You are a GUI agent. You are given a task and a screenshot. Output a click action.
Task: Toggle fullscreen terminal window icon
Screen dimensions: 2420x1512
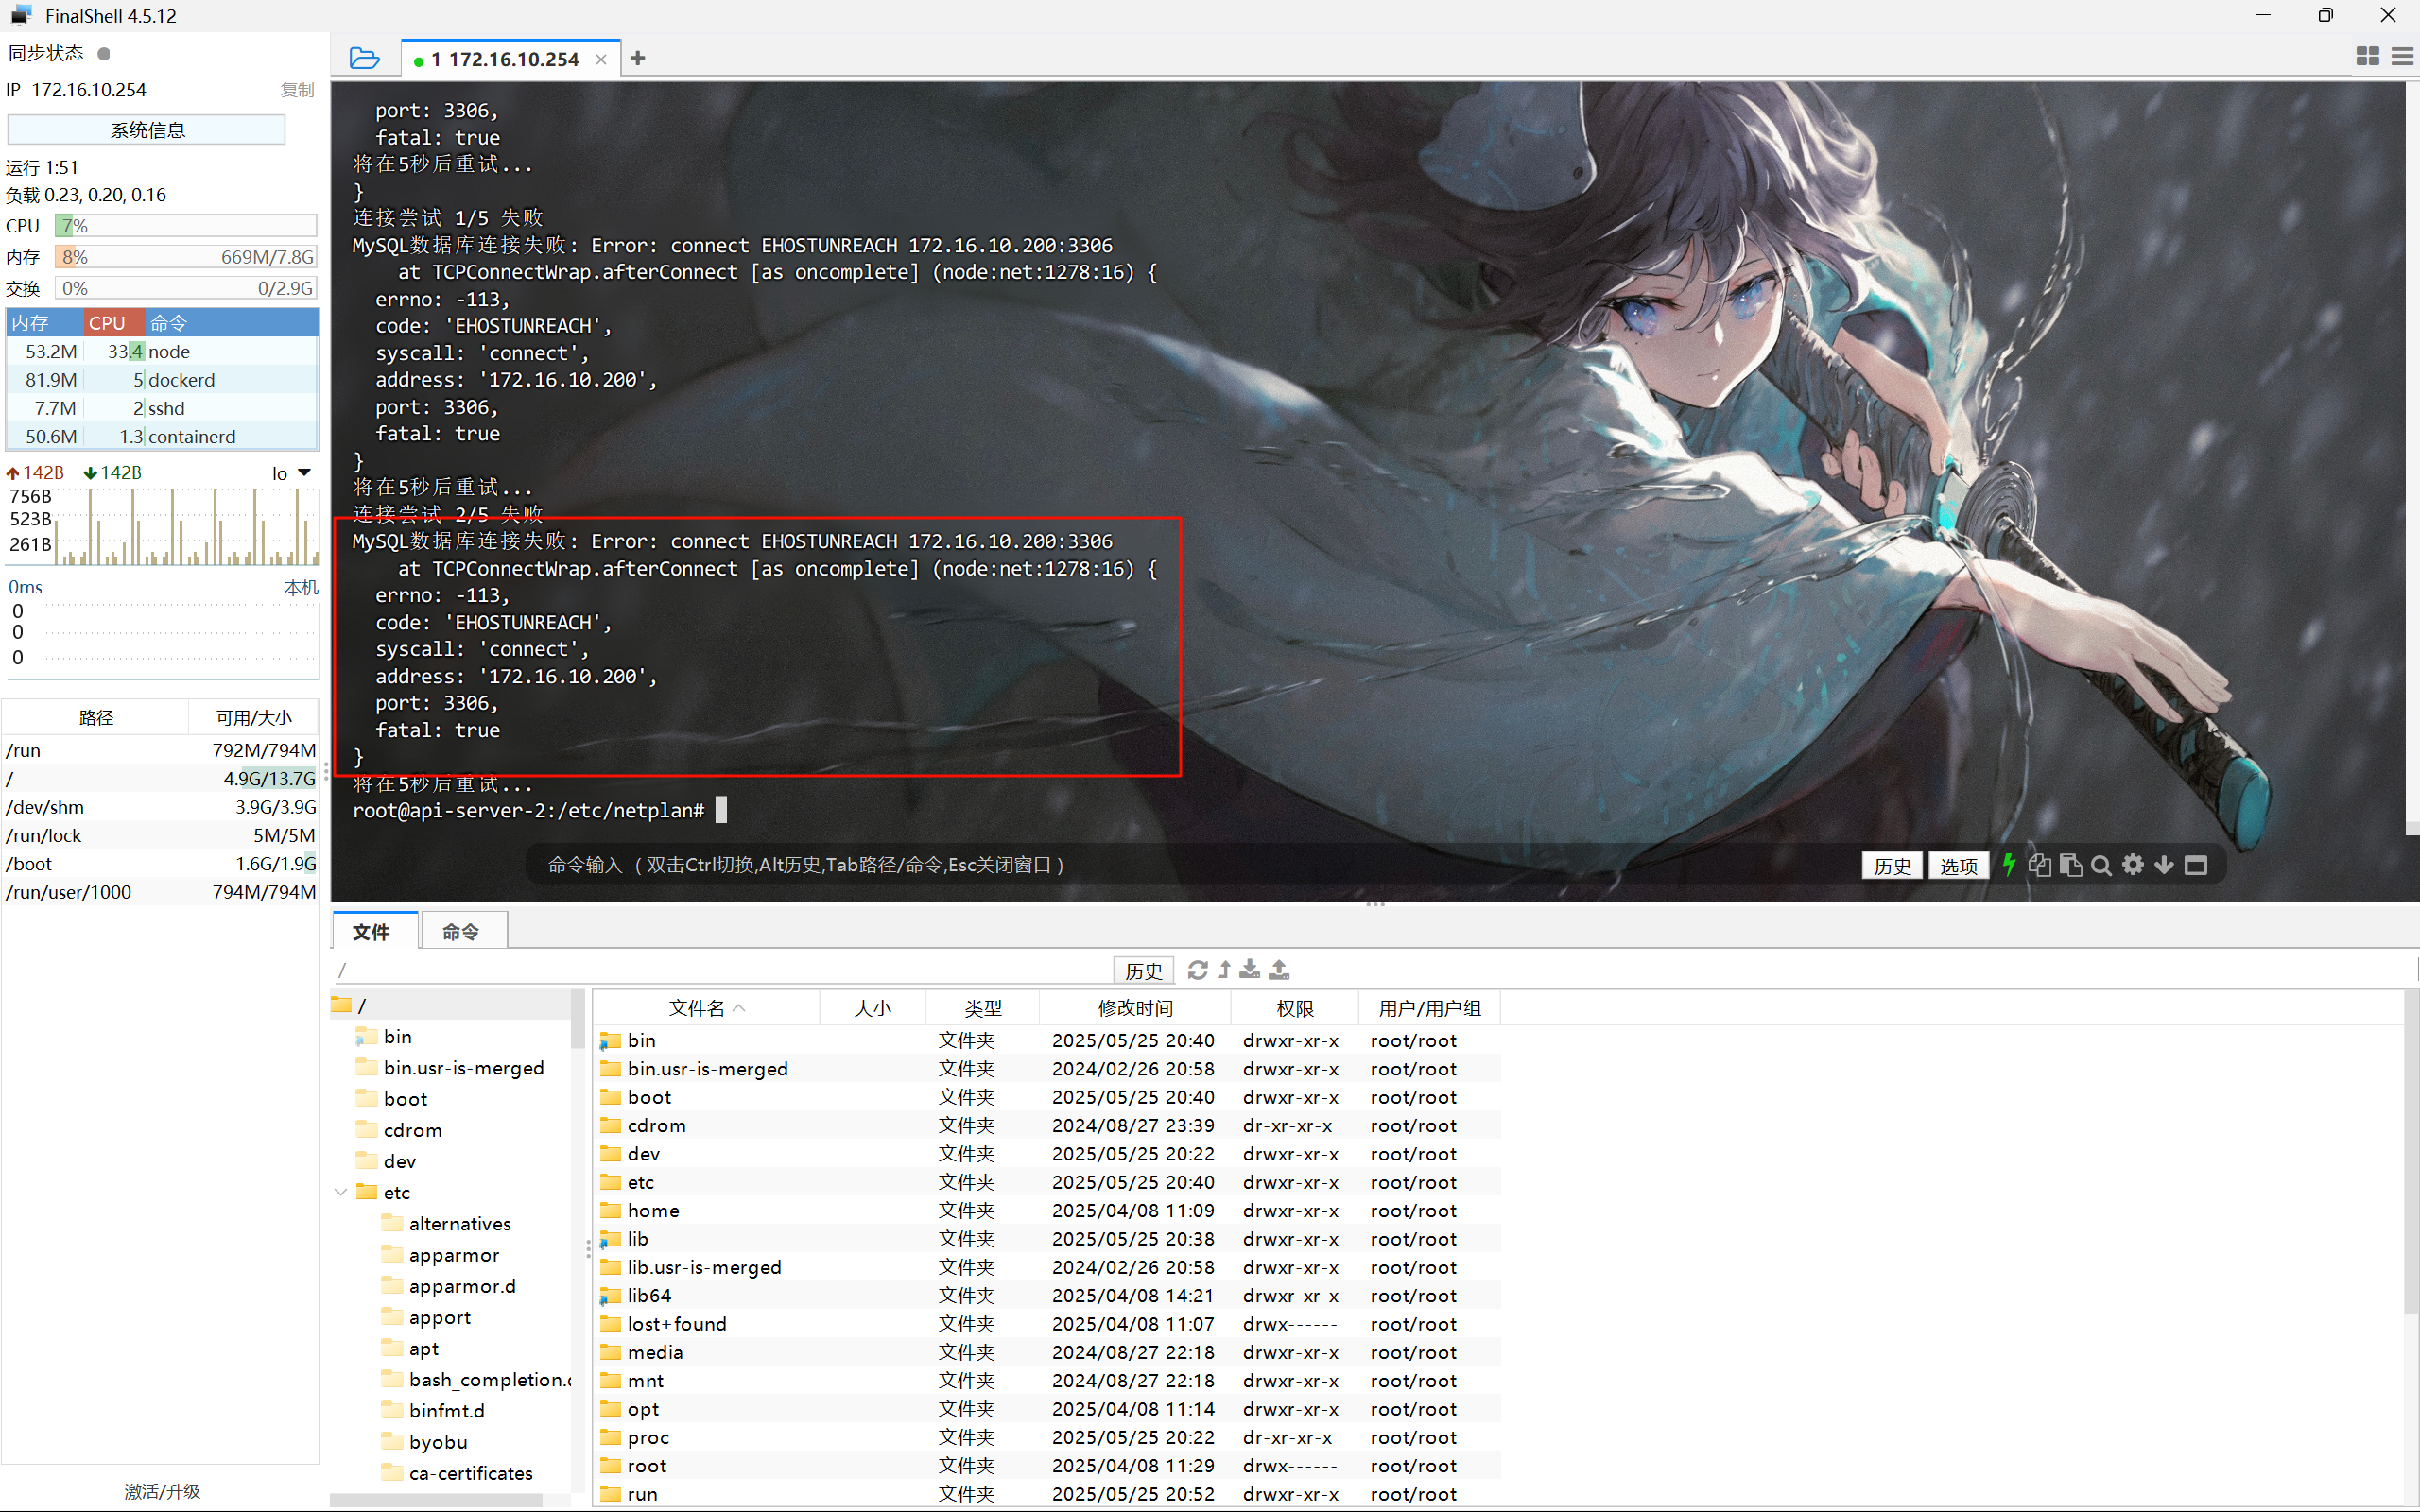point(2196,865)
